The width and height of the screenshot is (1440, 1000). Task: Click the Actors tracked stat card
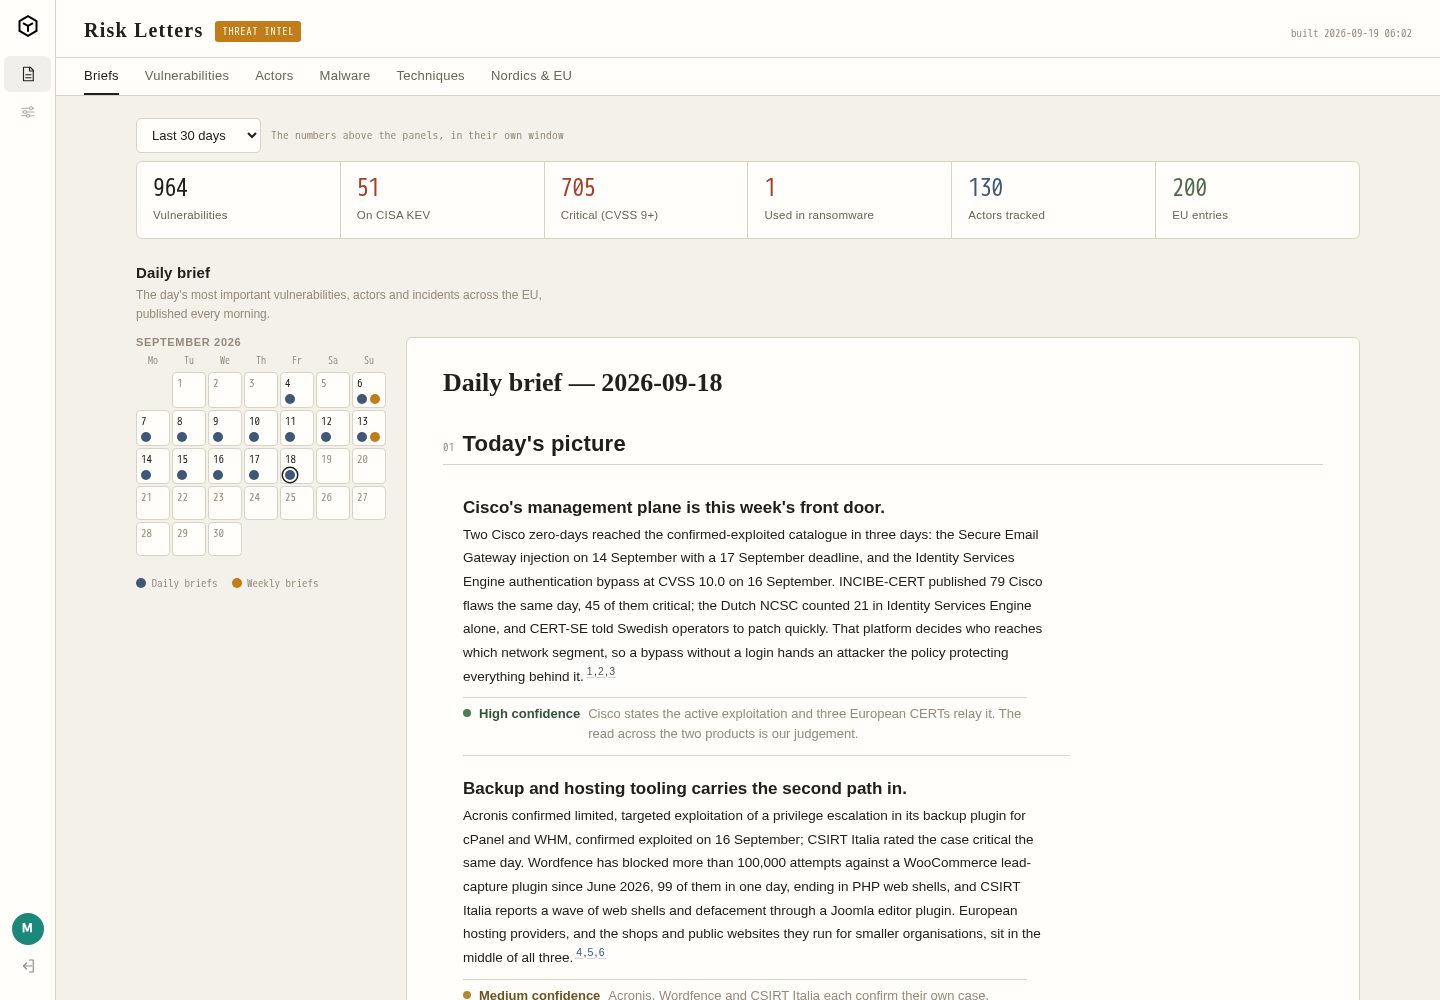[x=1053, y=200]
